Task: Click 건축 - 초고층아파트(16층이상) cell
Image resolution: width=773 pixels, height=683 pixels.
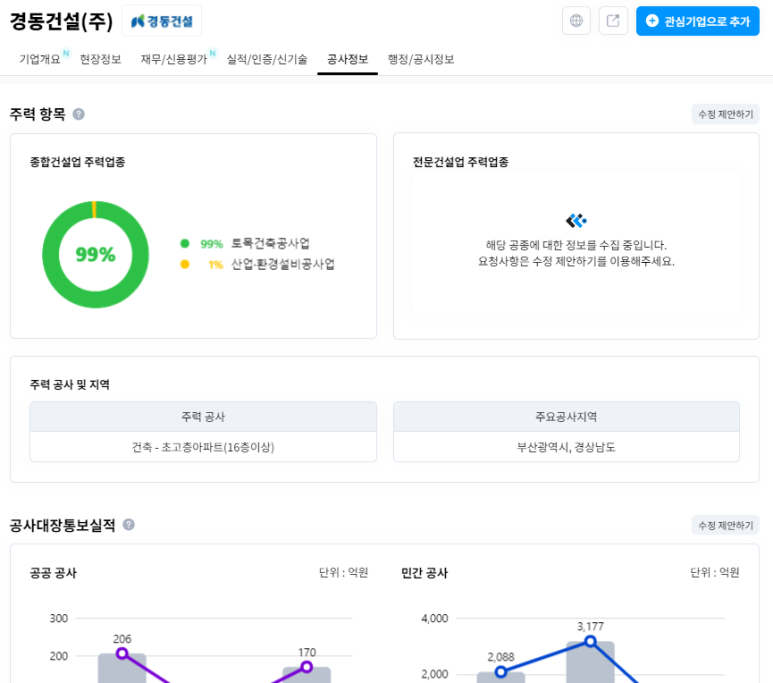Action: tap(203, 447)
